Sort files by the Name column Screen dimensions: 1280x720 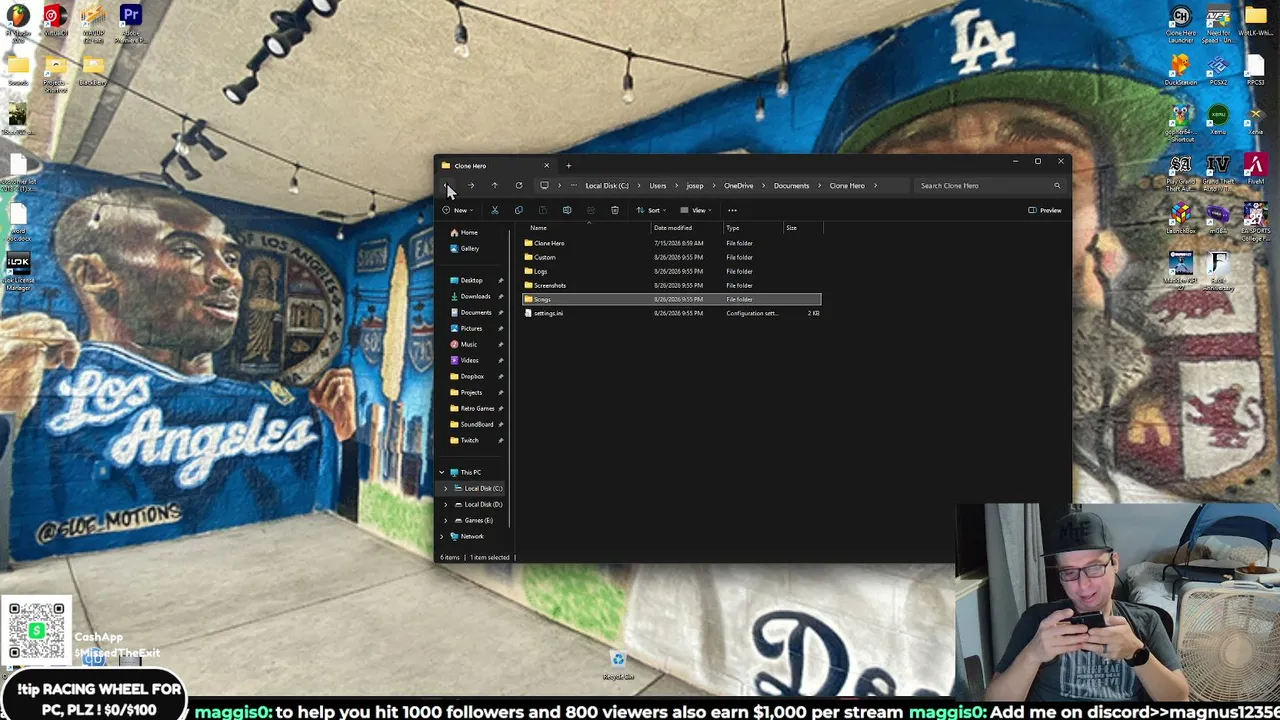538,228
